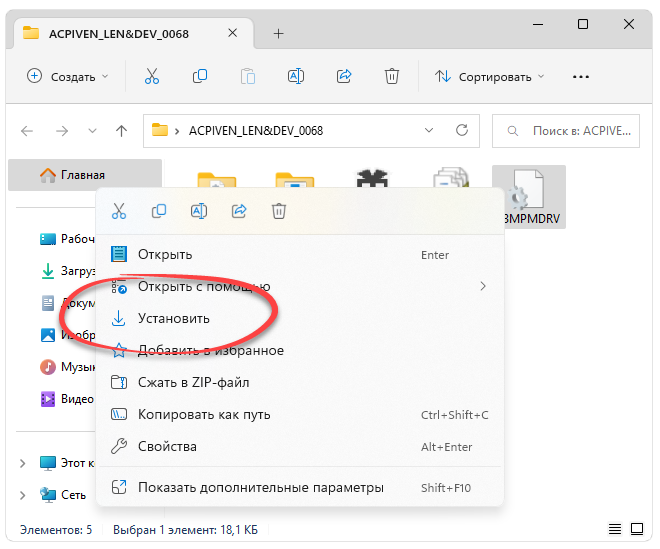Viewport: 660px width, 549px height.
Task: Open Загрузки in the sidebar
Action: [x=67, y=271]
